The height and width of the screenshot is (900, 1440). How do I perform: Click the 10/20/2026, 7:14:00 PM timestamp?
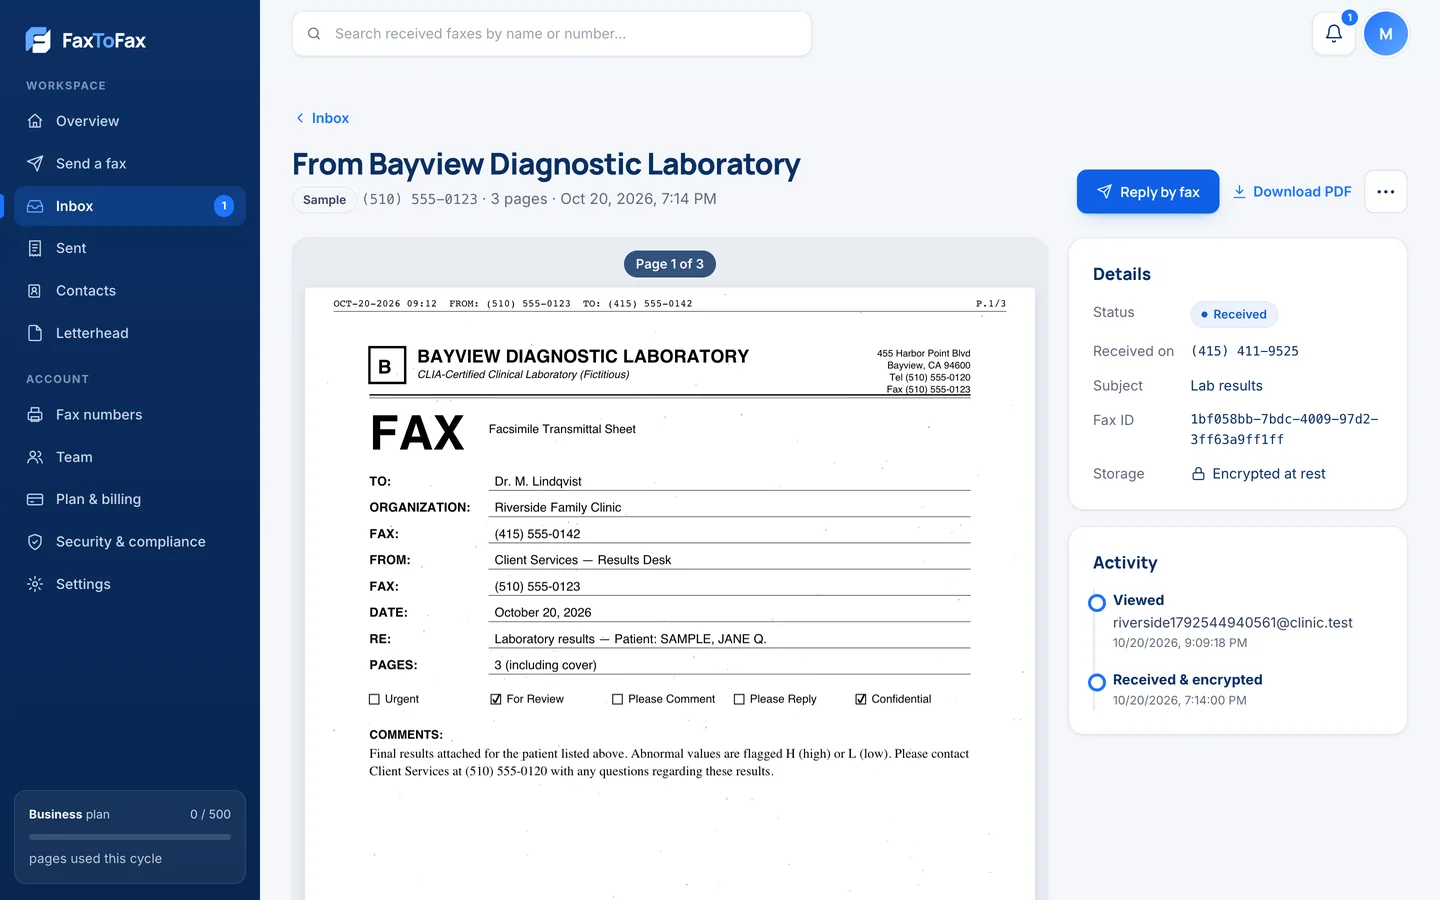1179,701
